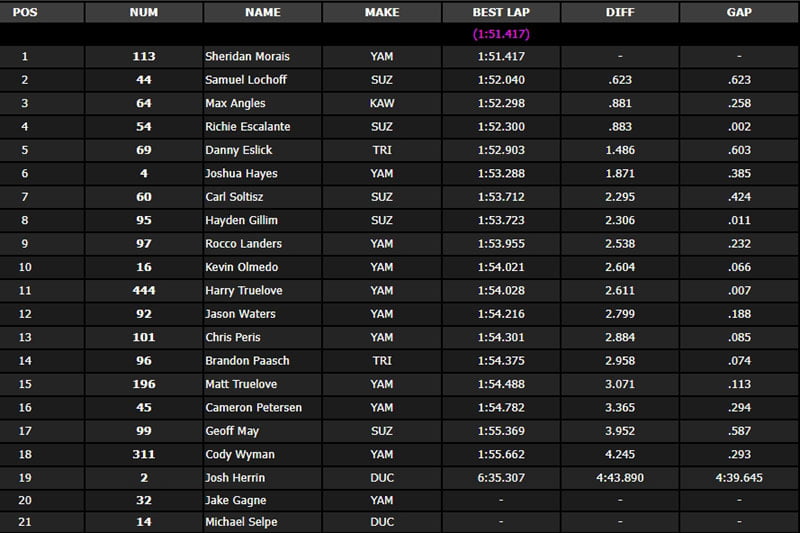Screen dimensions: 800x533
Task: Click the magenta (1:51.417) fastest lap time
Action: pos(500,34)
